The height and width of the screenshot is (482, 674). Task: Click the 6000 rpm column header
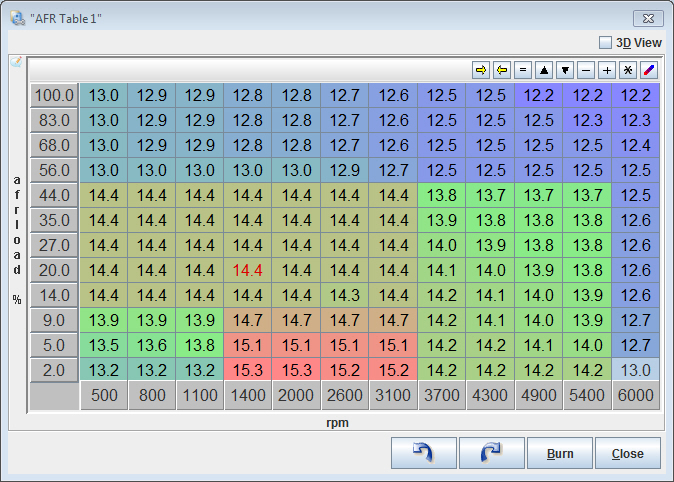635,395
